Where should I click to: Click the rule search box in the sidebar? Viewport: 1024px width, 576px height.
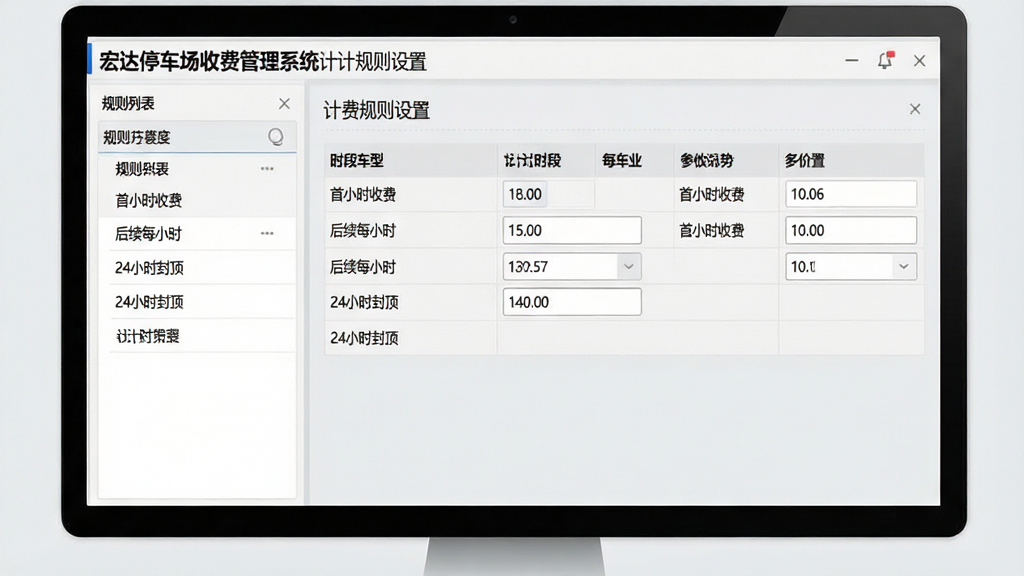click(x=197, y=137)
